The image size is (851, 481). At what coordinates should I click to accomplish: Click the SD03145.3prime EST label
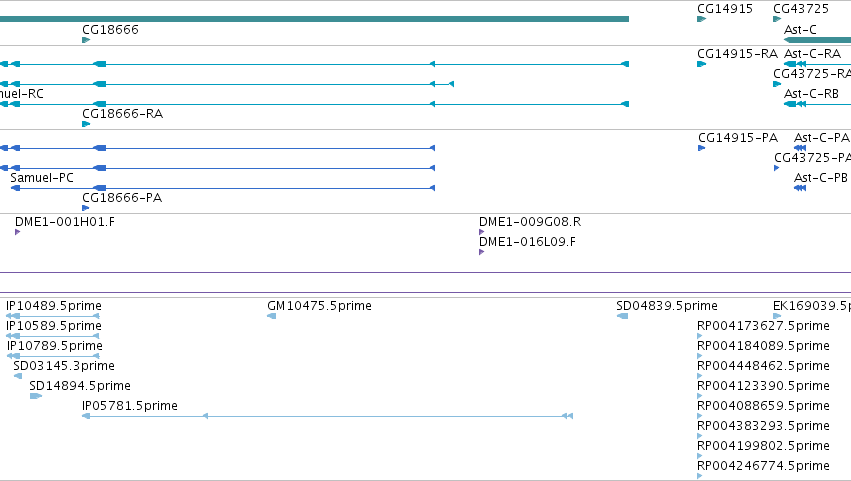pyautogui.click(x=64, y=366)
